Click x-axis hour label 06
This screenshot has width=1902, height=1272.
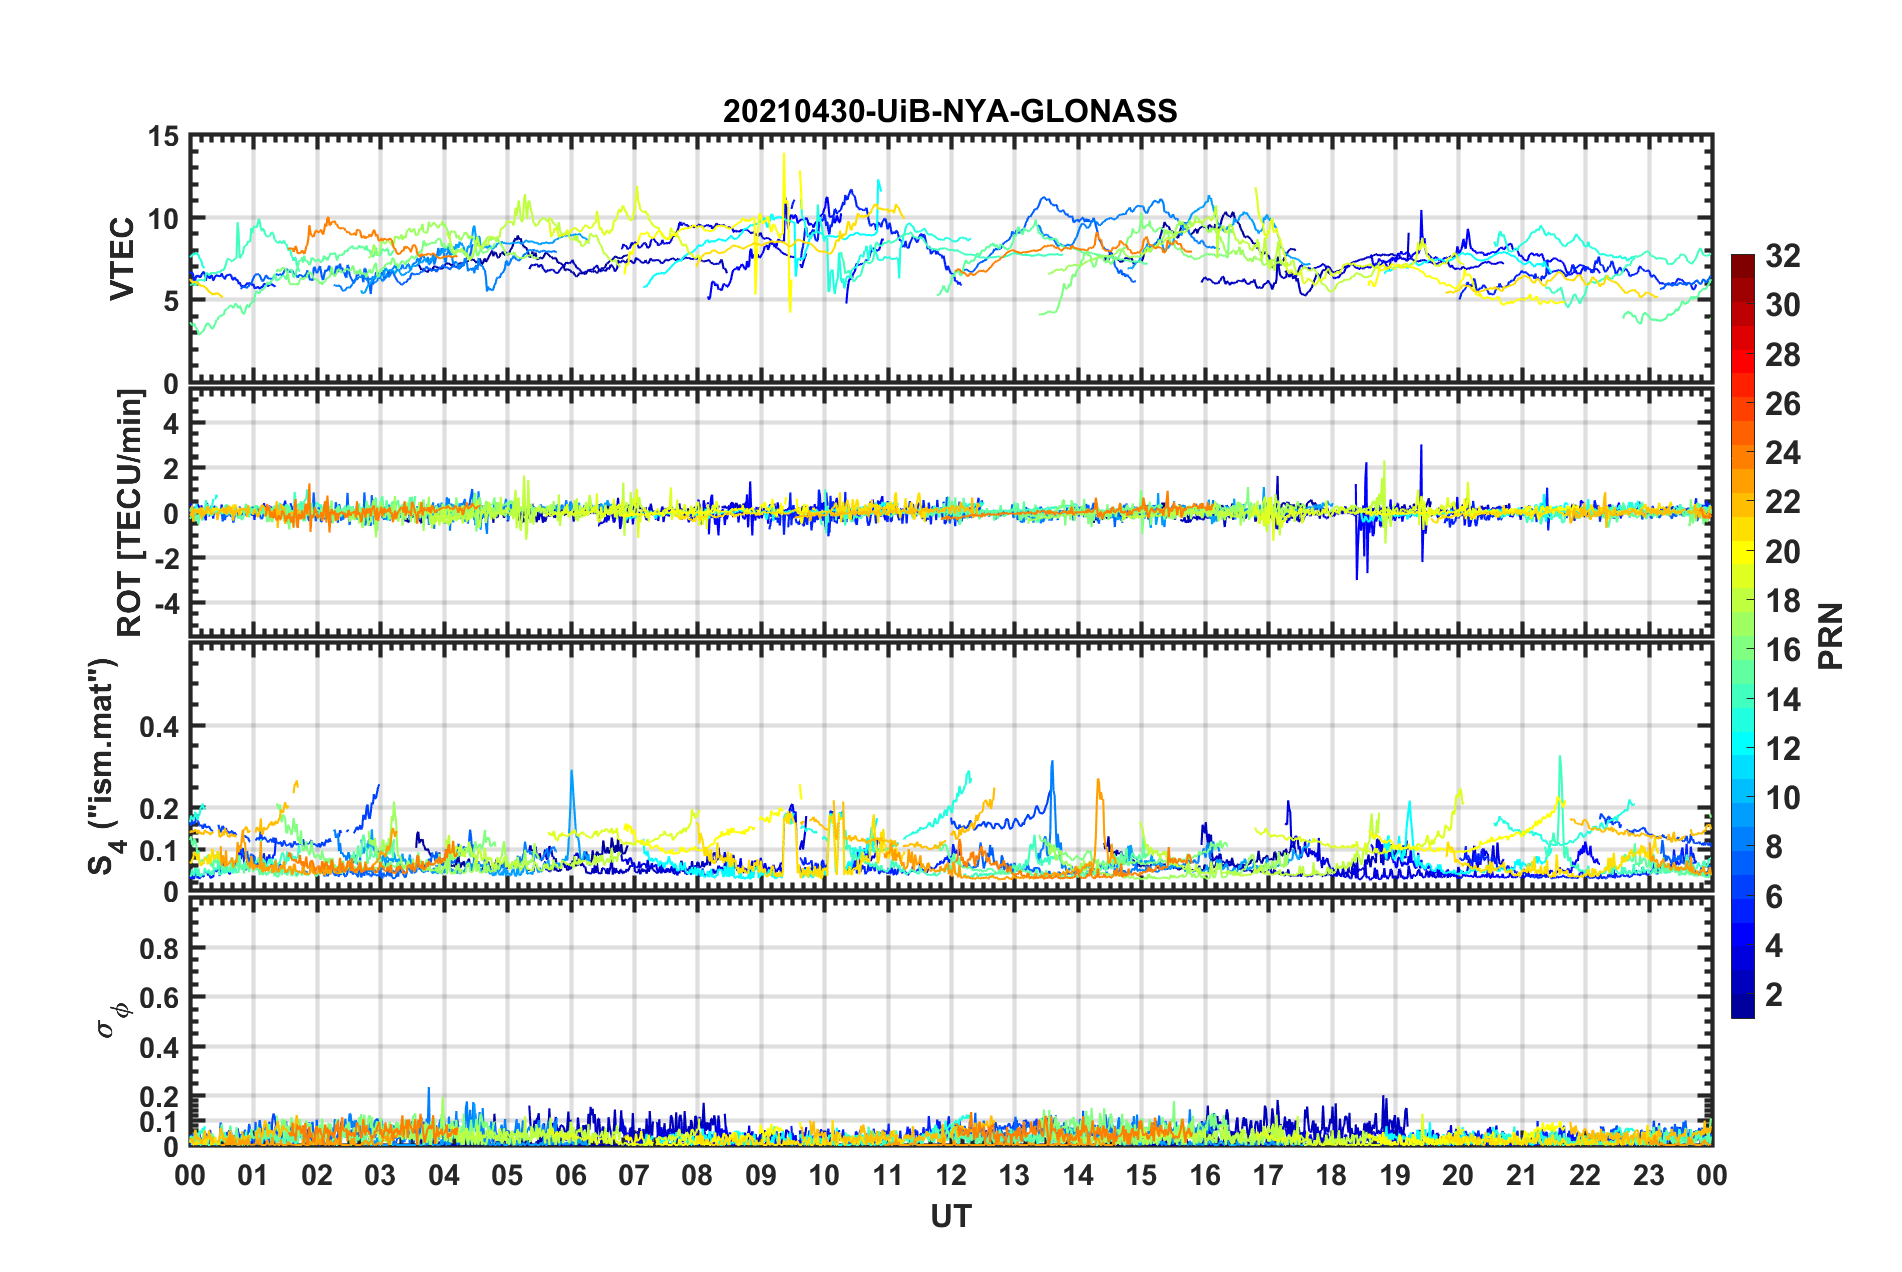(x=571, y=1175)
